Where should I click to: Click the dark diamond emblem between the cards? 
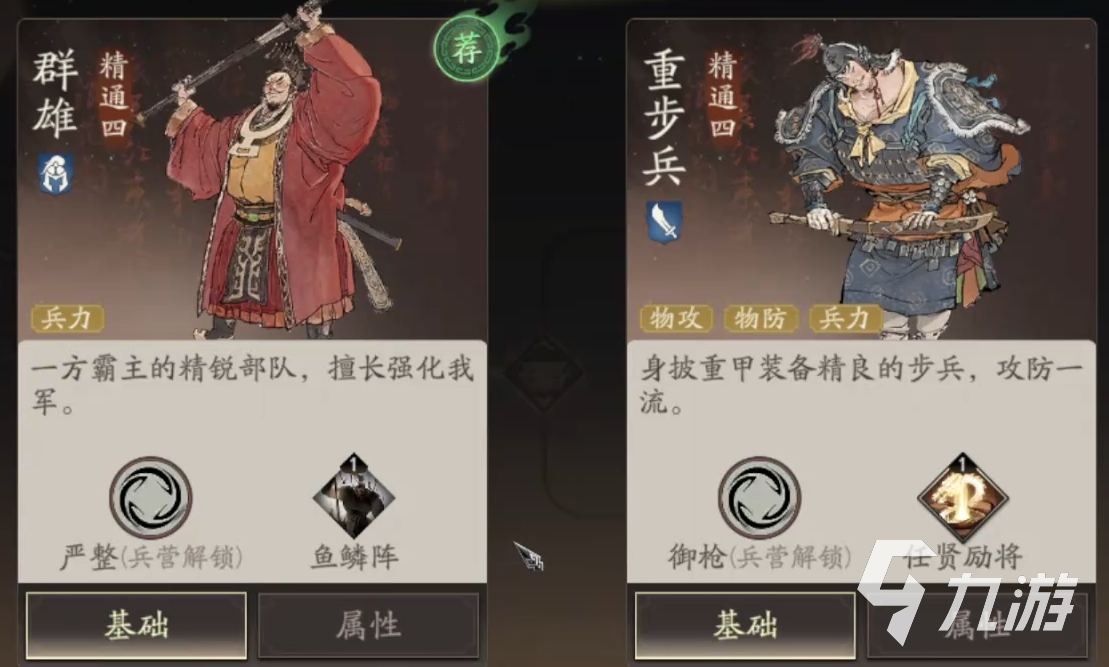click(x=543, y=373)
